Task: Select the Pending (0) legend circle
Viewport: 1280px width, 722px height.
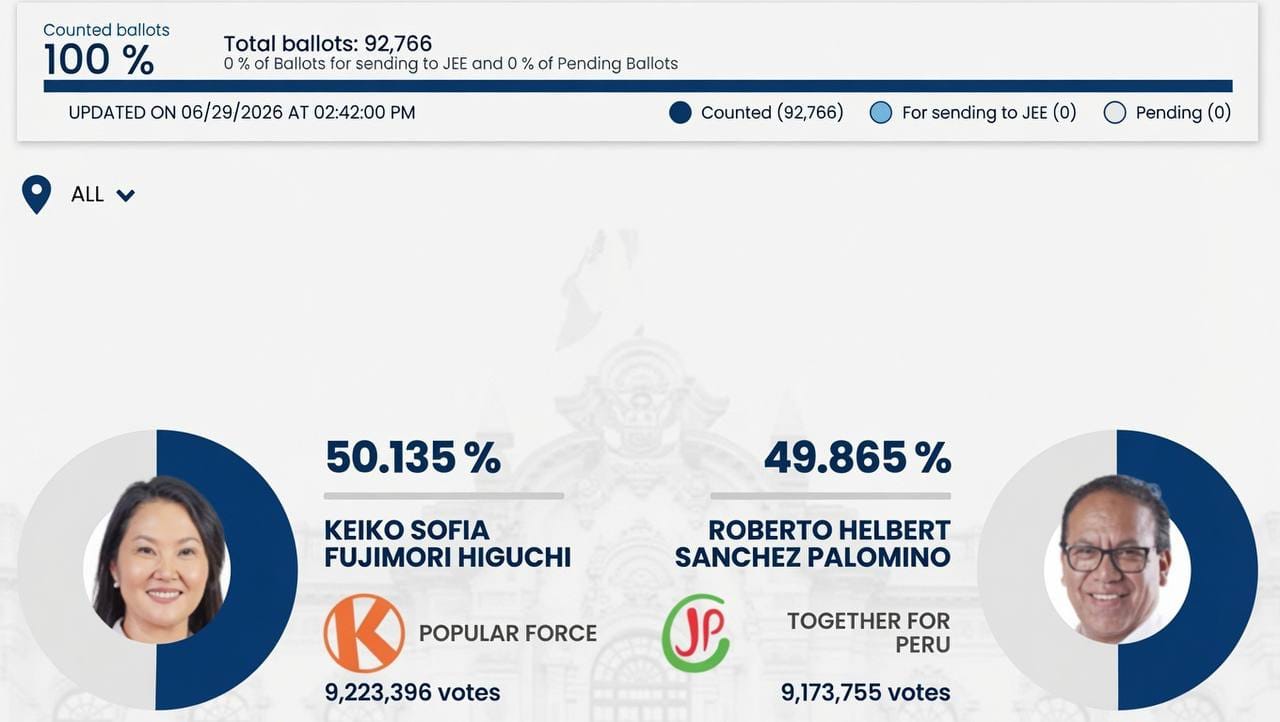Action: 1114,113
